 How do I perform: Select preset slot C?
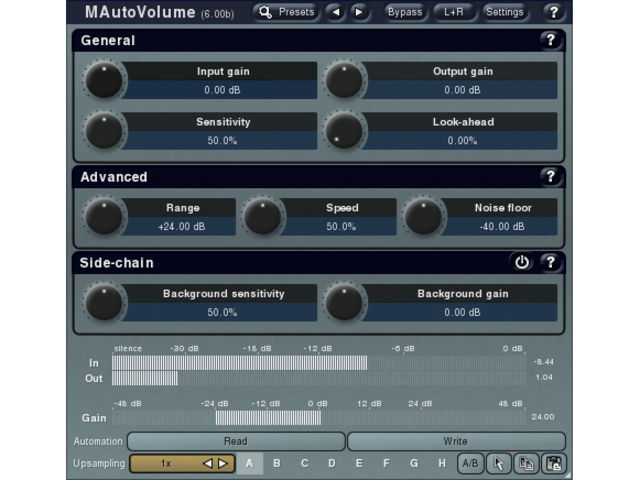pos(304,463)
